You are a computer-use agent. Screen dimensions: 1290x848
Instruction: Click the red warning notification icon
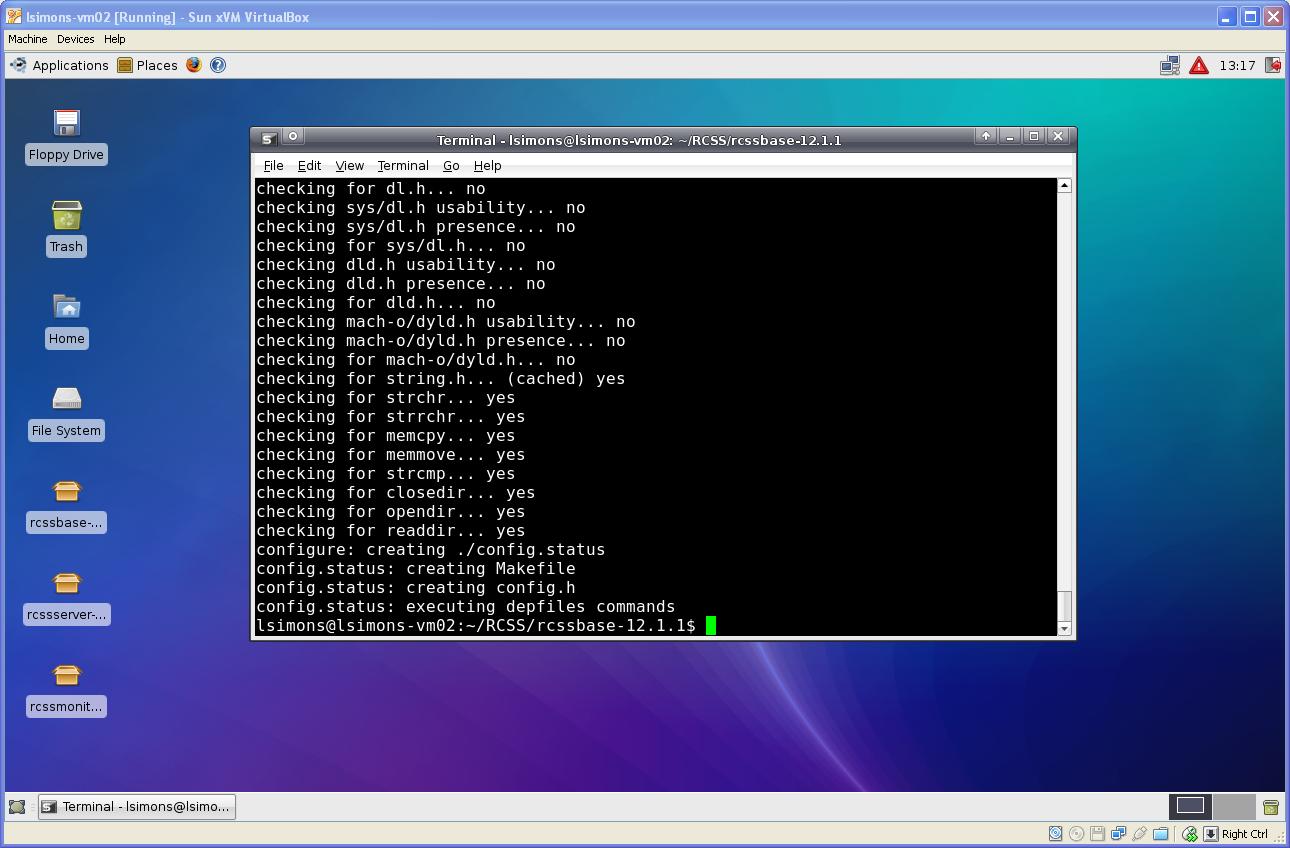coord(1199,65)
